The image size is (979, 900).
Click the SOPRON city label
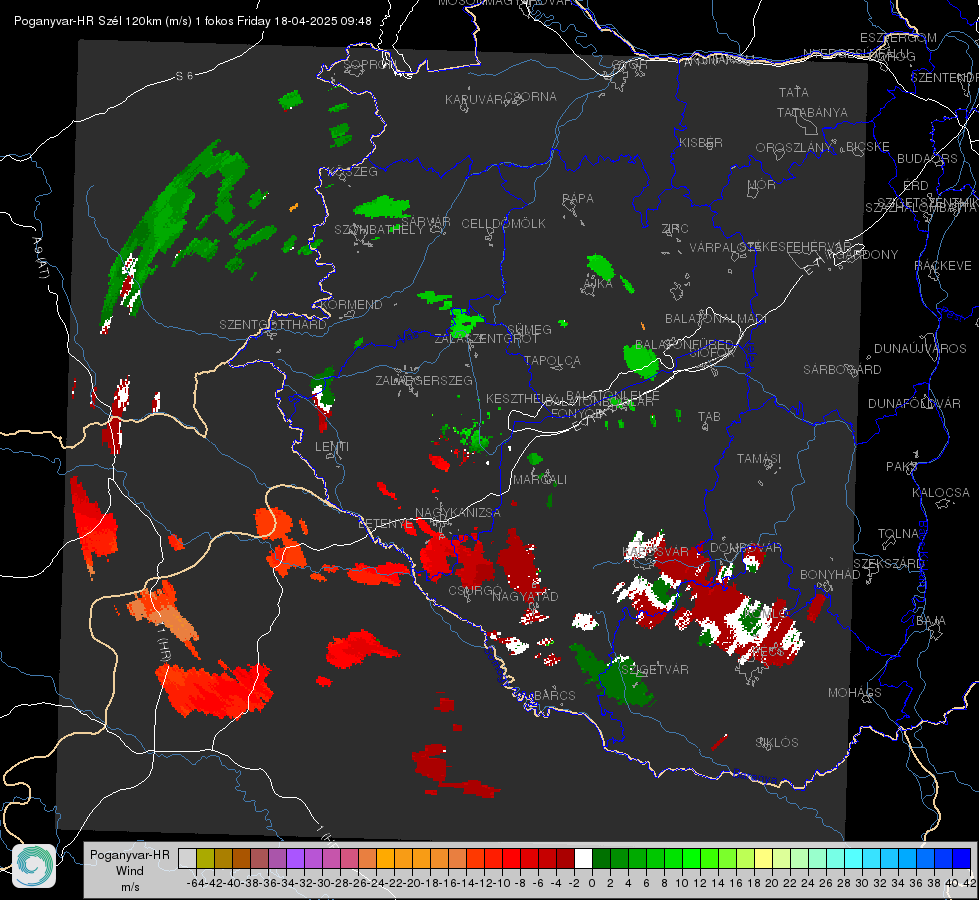369,64
